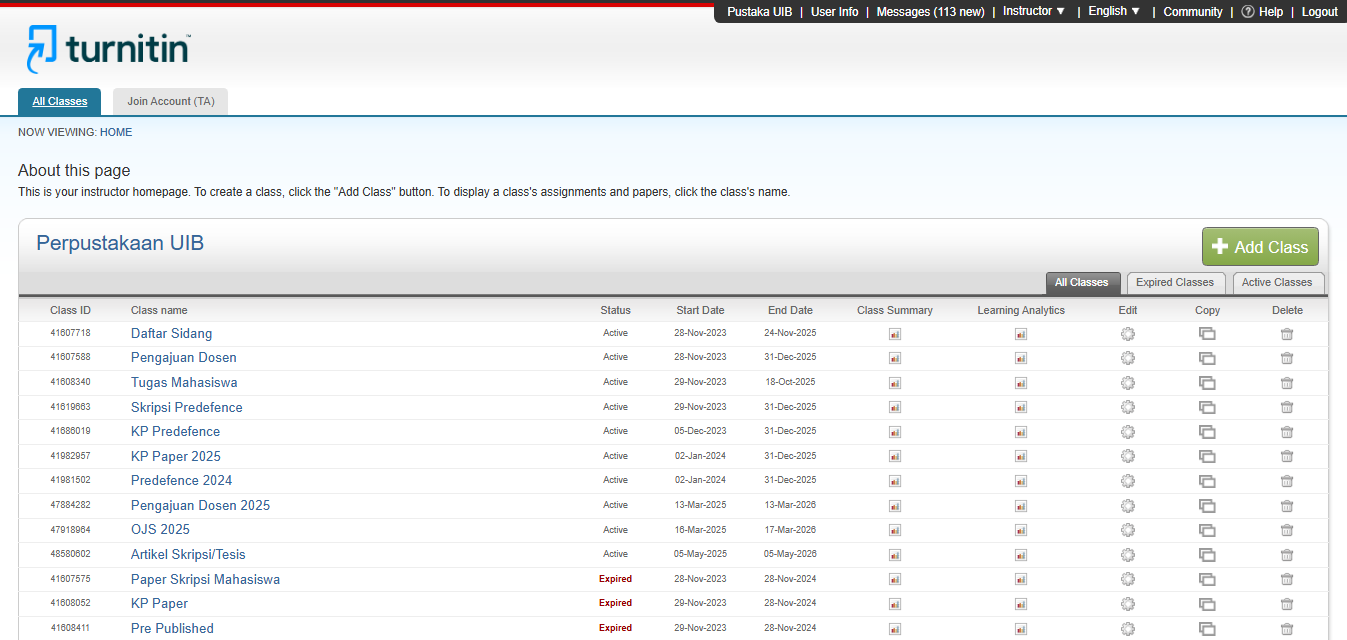Image resolution: width=1347 pixels, height=640 pixels.
Task: Click the Logout link
Action: coord(1319,12)
